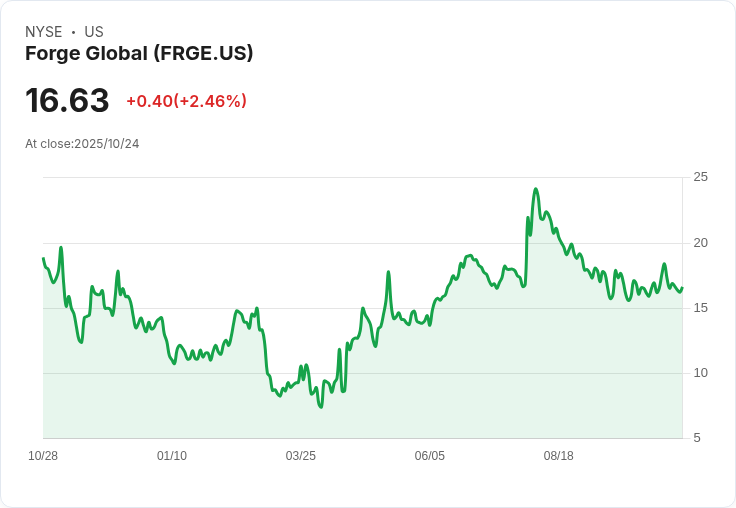Select the 08/18 date on x-axis
Image resolution: width=736 pixels, height=508 pixels.
click(558, 456)
